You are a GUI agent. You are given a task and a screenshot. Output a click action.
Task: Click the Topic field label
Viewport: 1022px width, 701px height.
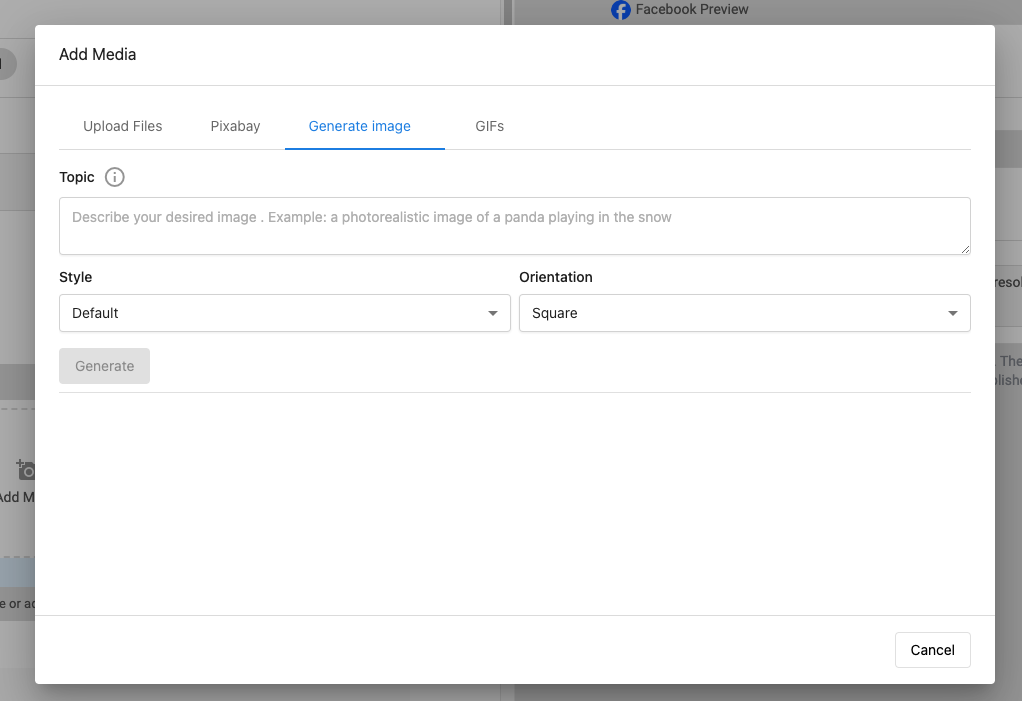pos(77,177)
